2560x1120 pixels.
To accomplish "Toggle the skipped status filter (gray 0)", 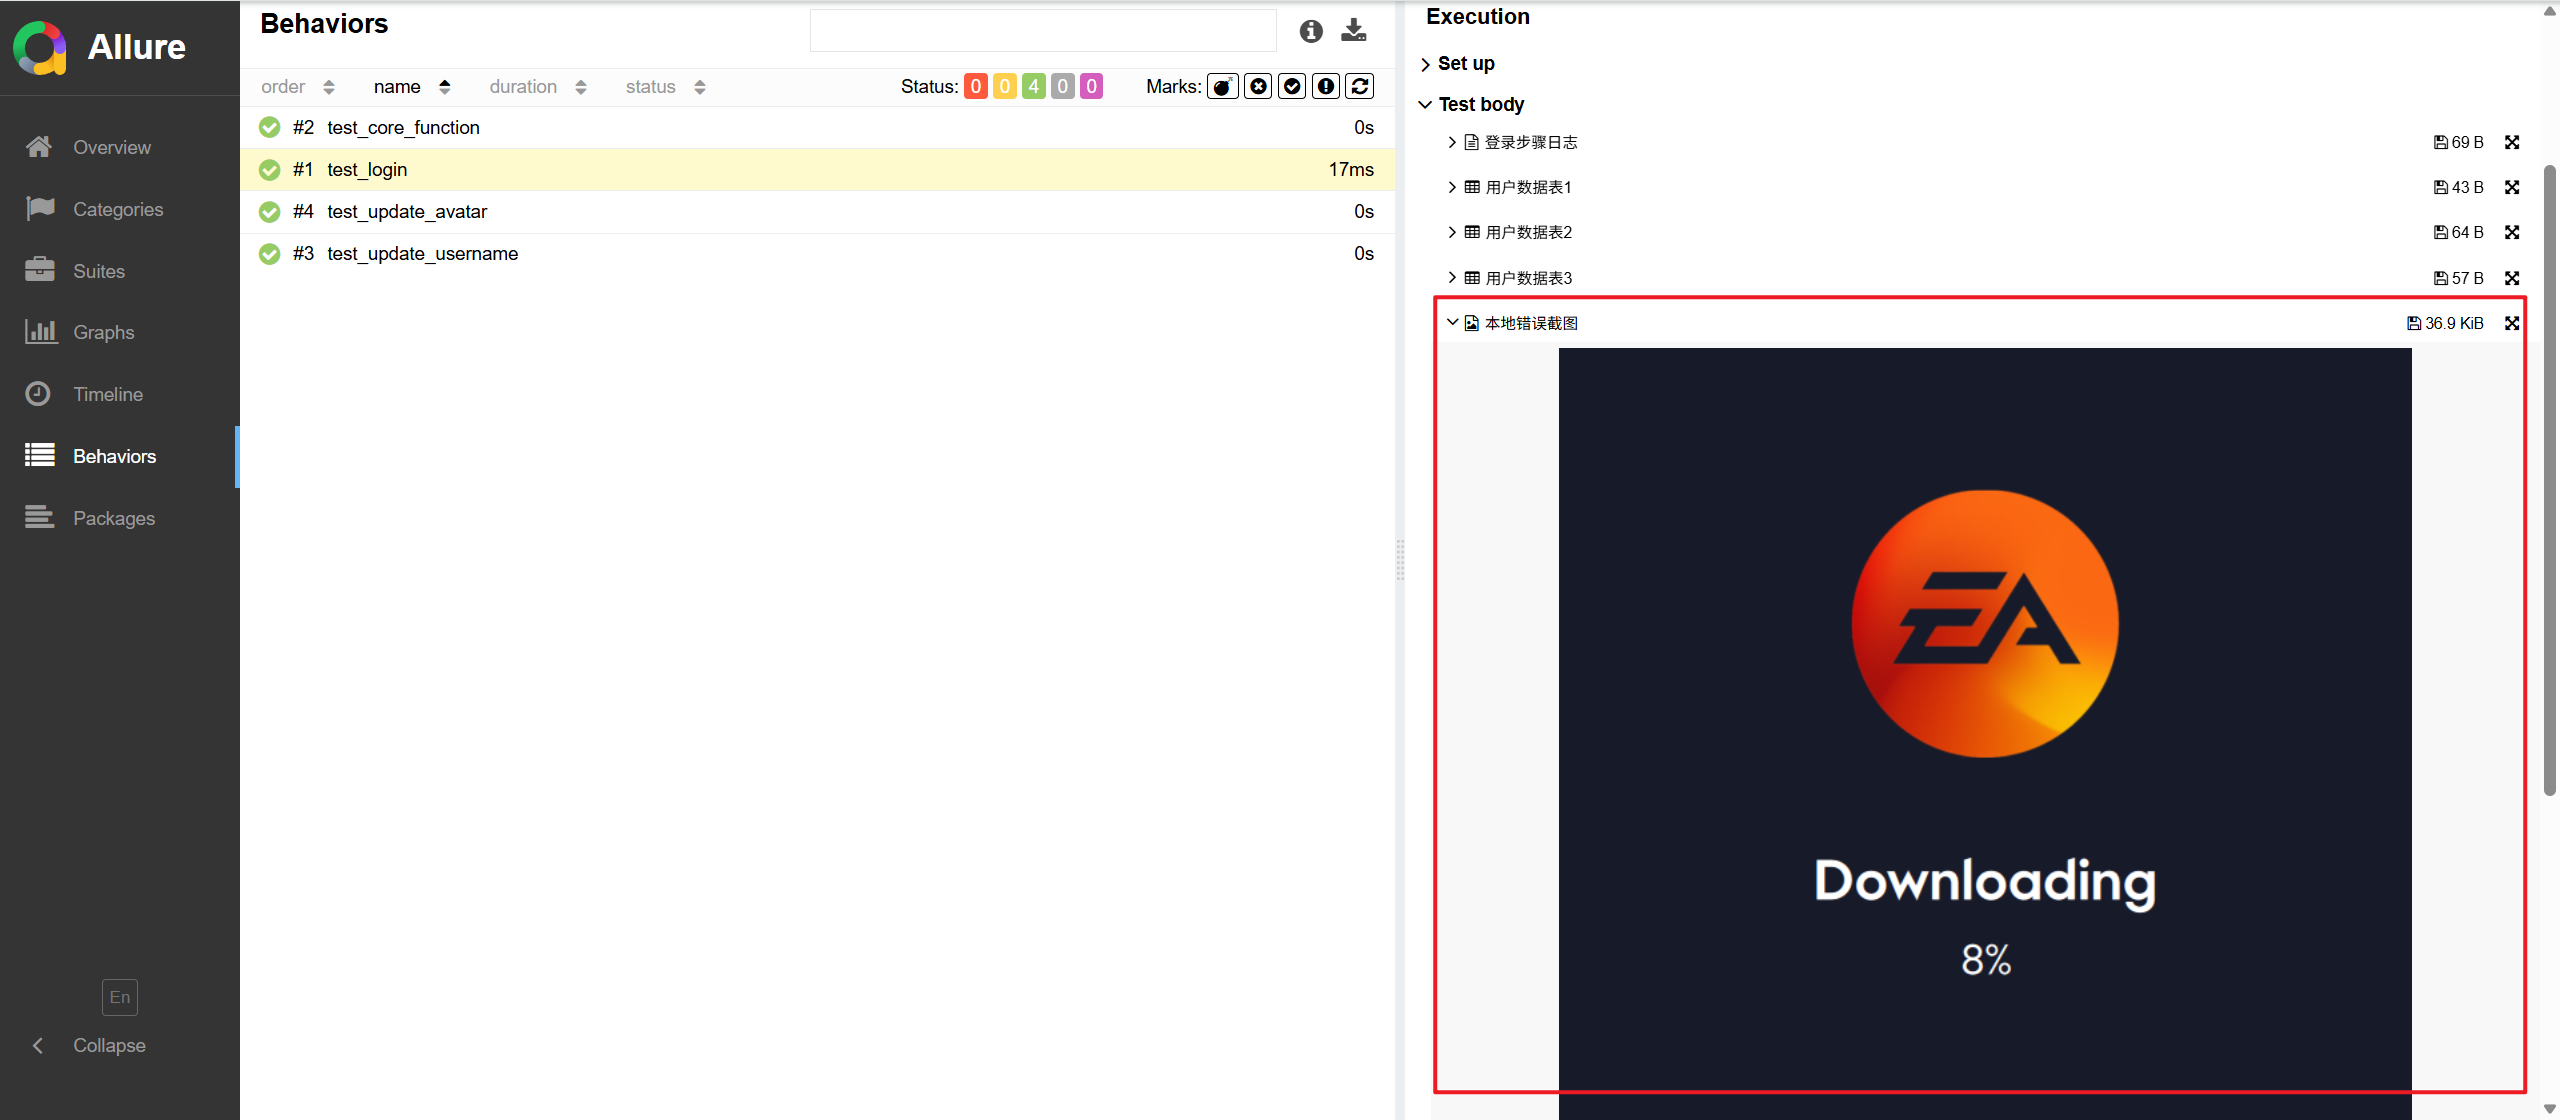I will [1063, 87].
